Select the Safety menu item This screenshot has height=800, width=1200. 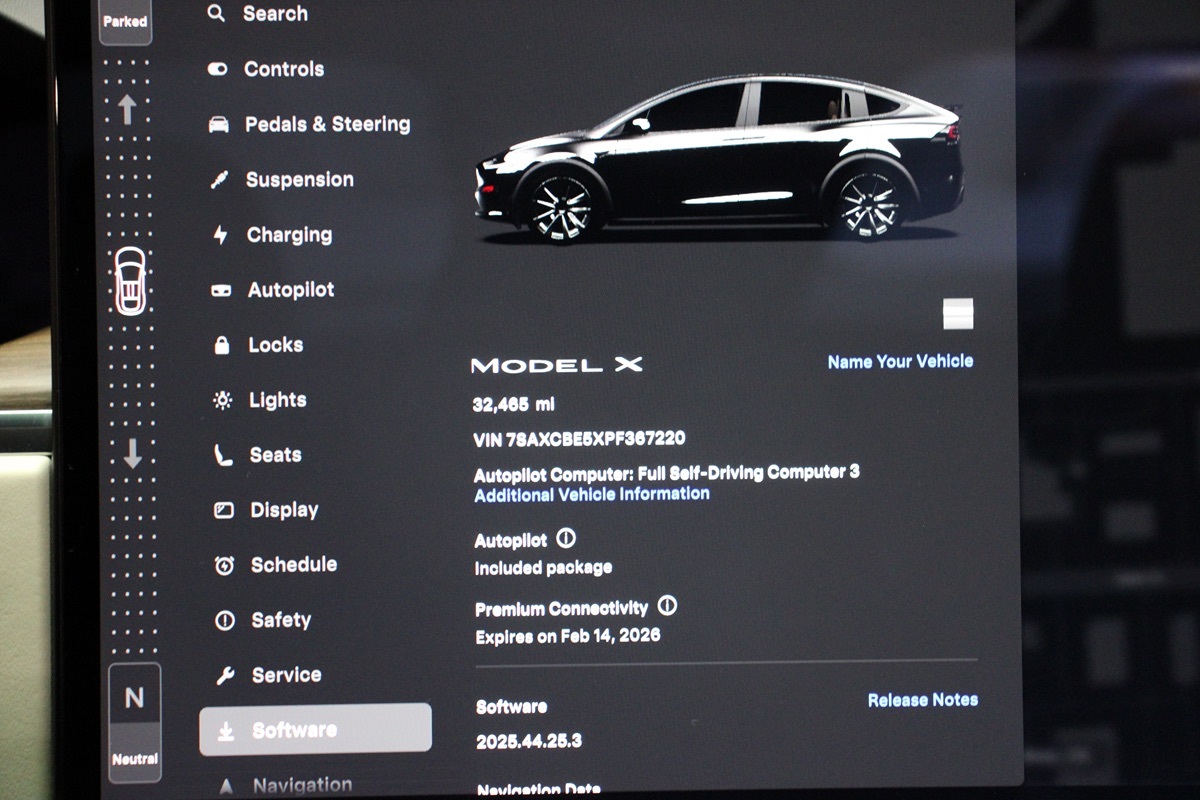coord(281,620)
